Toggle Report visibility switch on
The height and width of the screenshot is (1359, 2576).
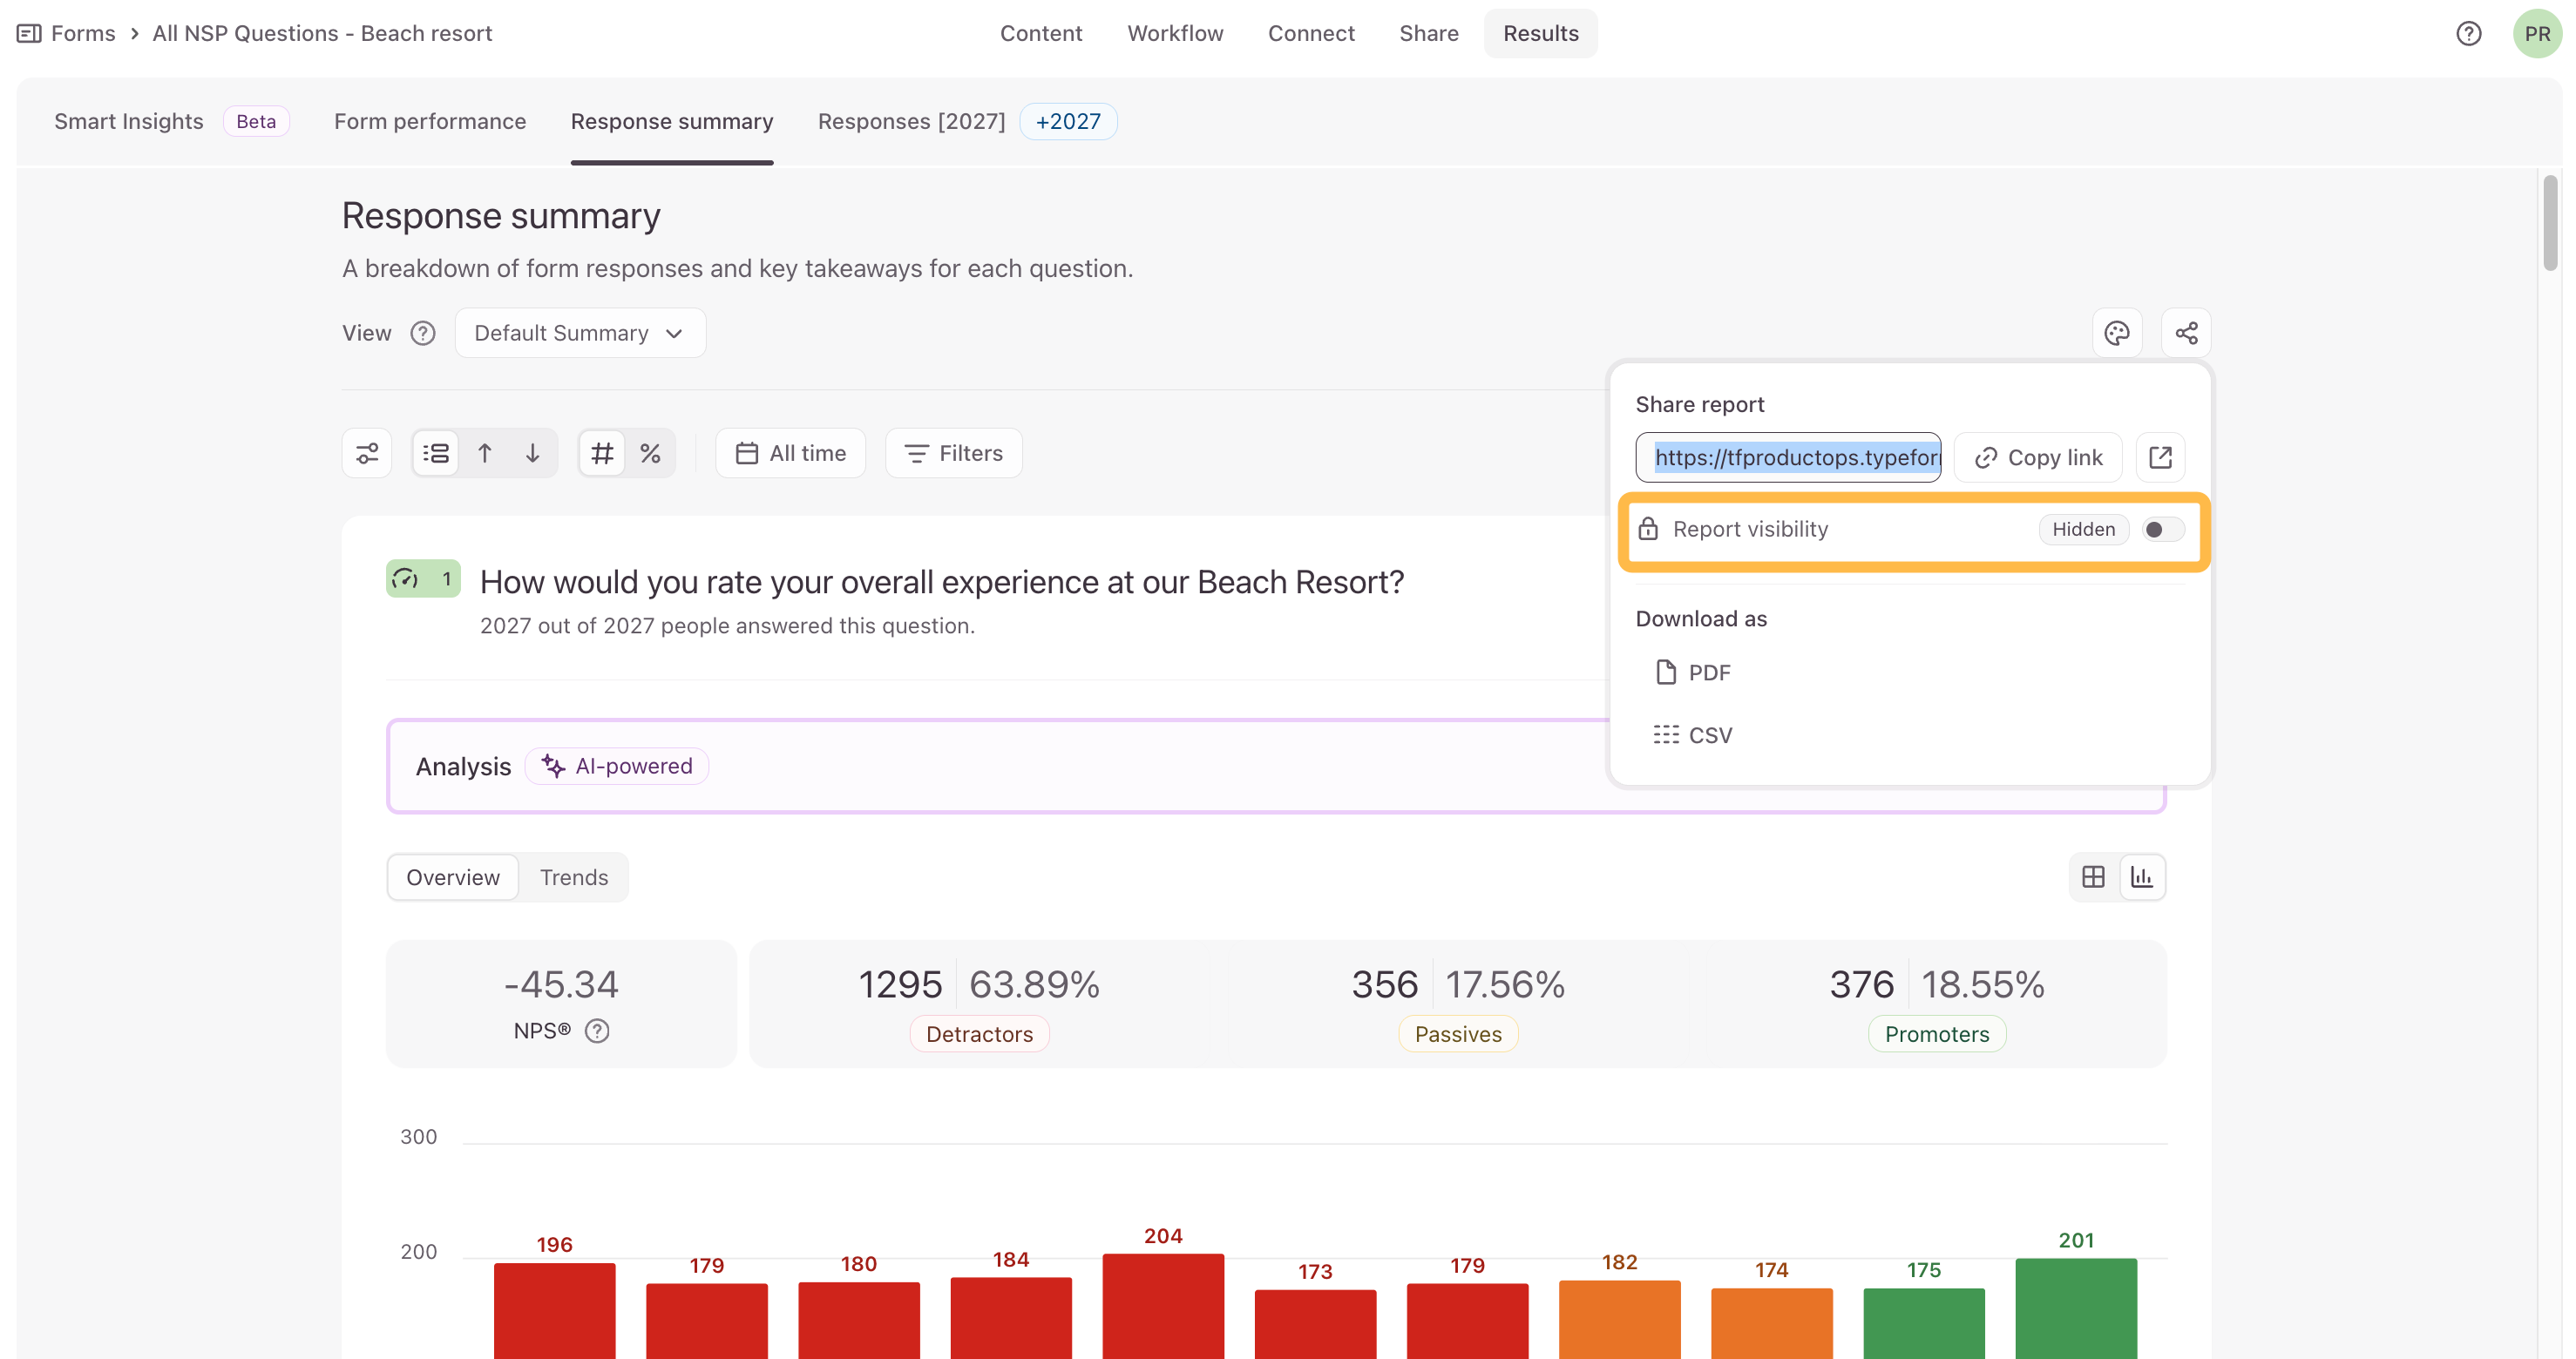pos(2162,529)
